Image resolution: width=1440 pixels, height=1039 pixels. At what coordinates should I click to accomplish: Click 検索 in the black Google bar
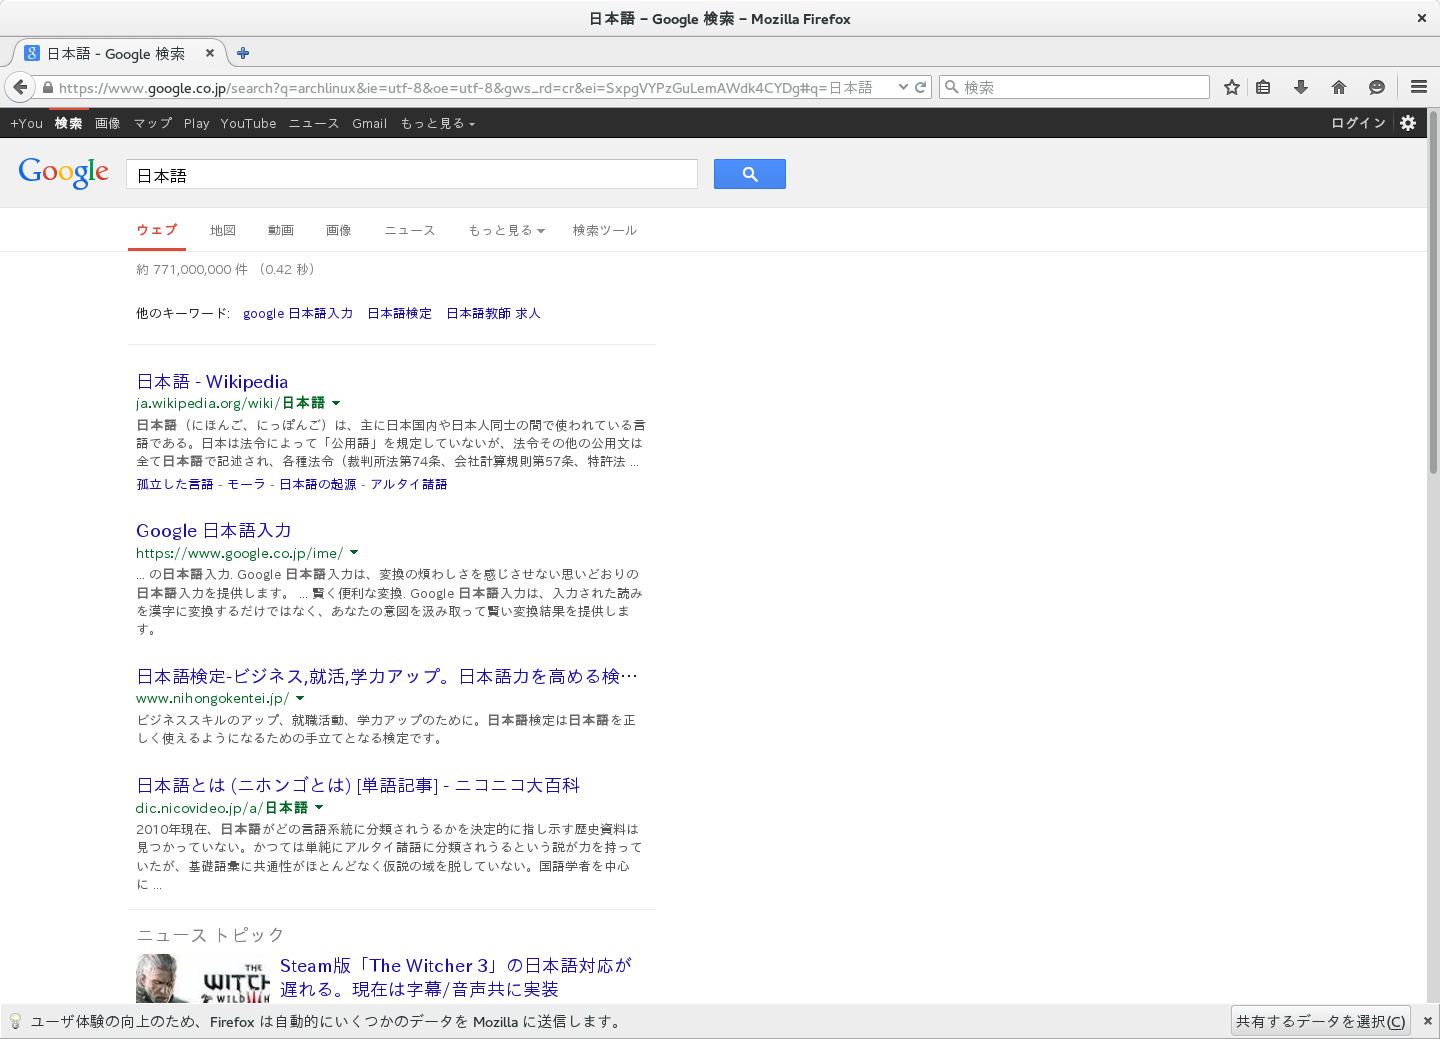(69, 123)
